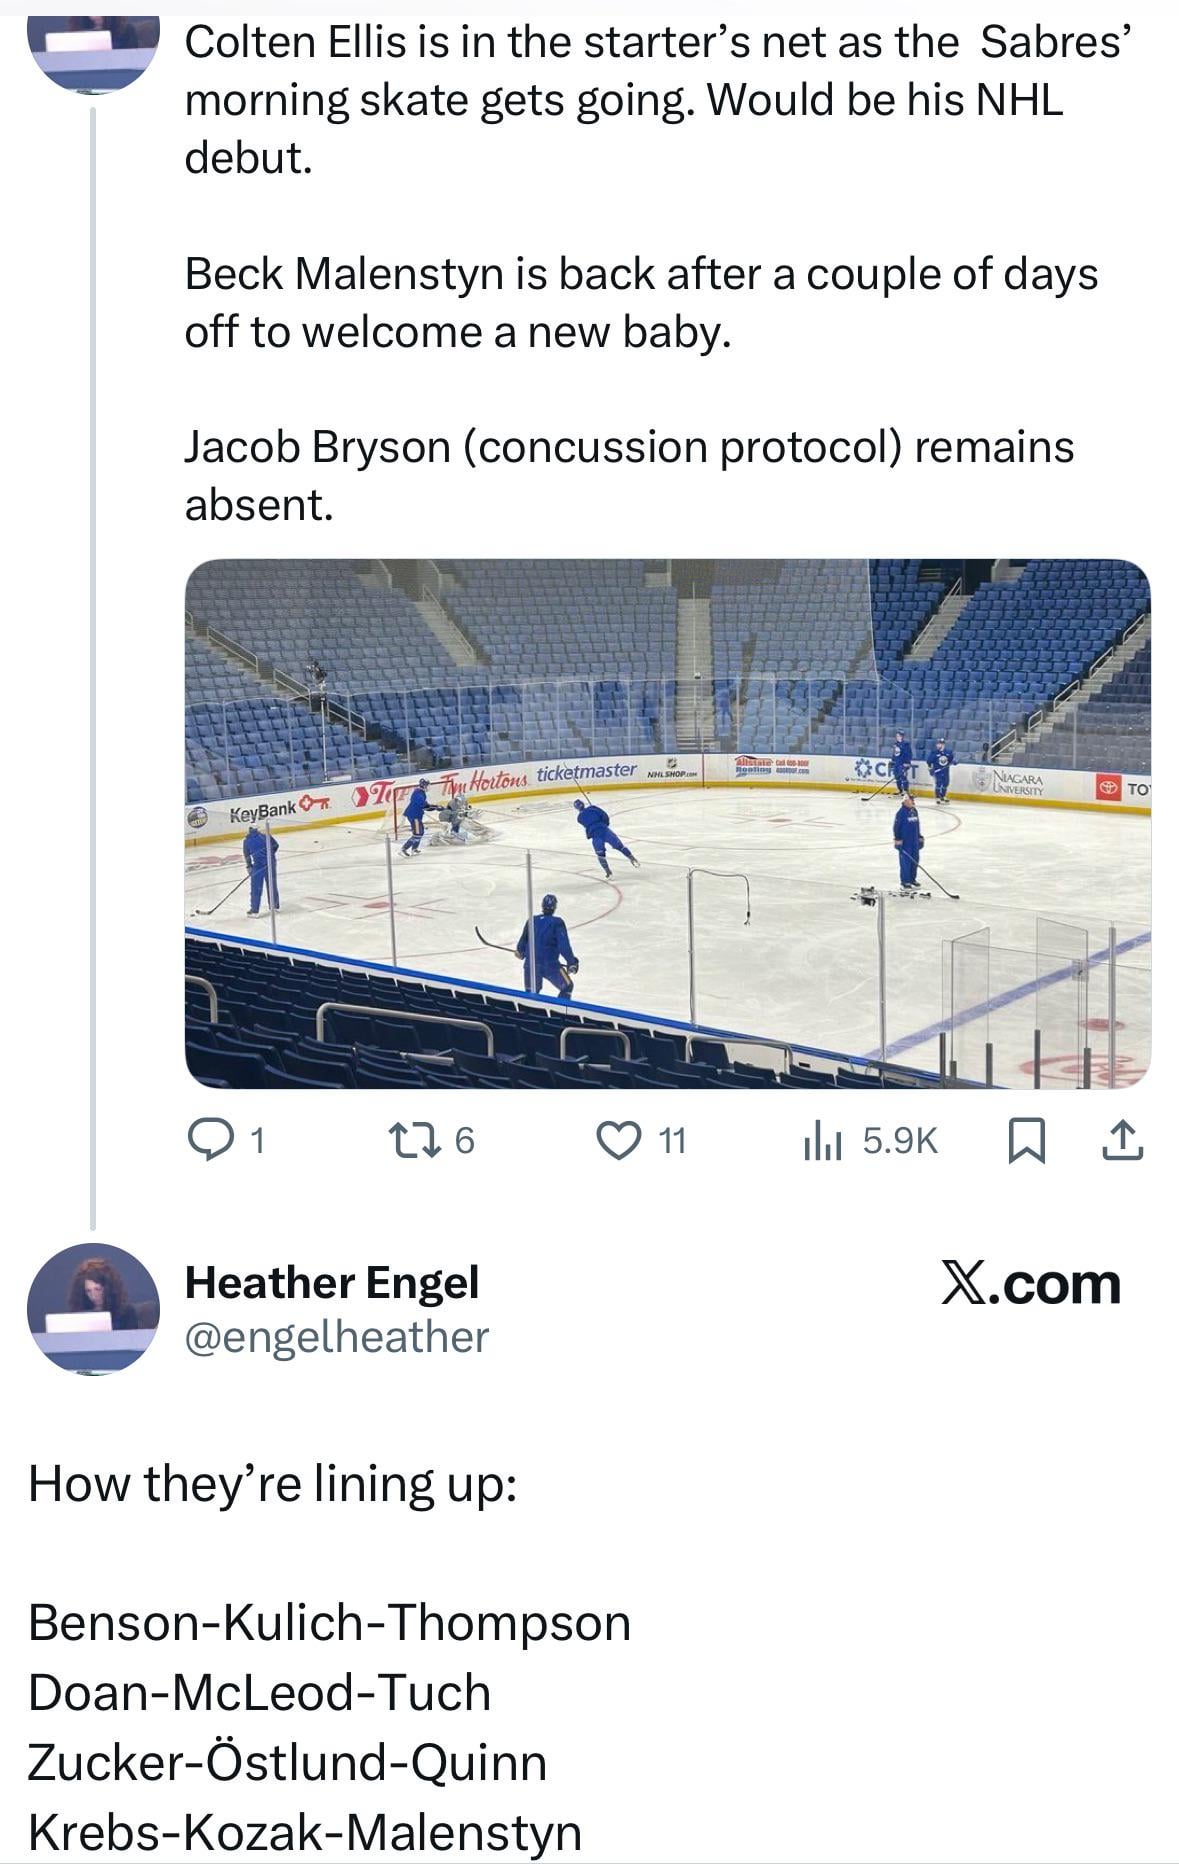Like the tweet with the heart icon
1179x1864 pixels.
618,1140
